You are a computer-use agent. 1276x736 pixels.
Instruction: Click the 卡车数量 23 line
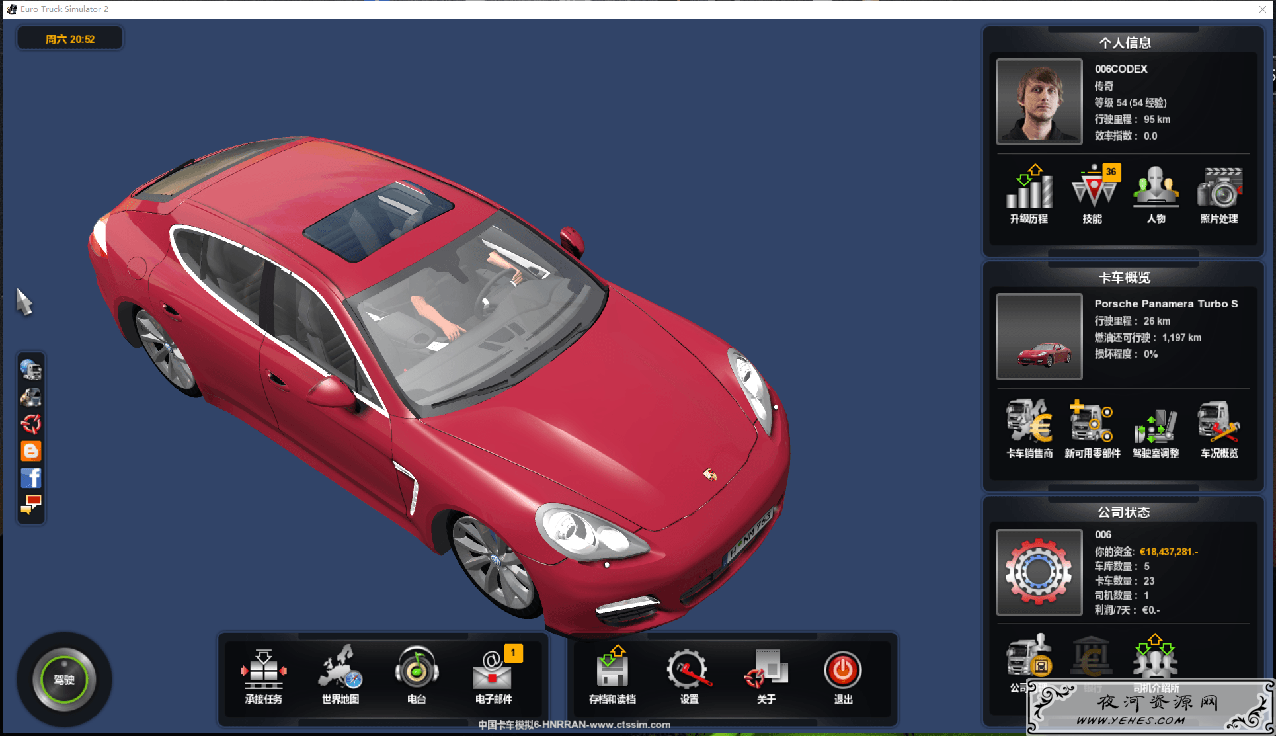(x=1125, y=580)
